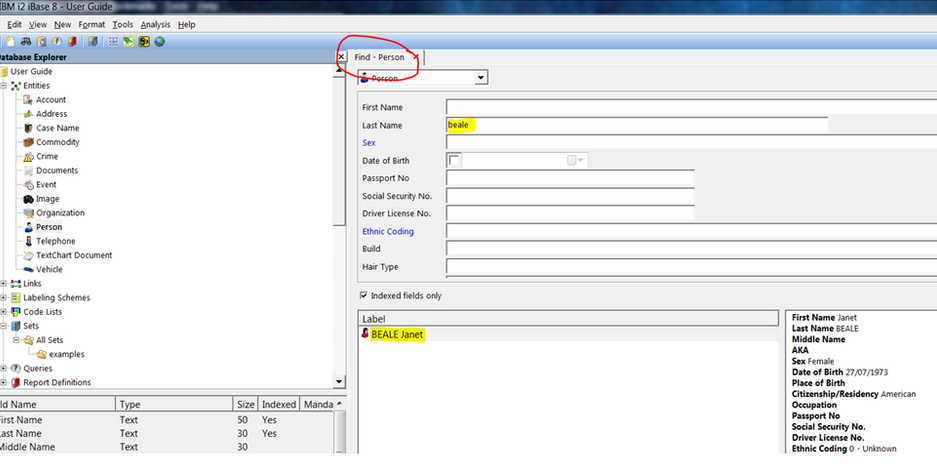The height and width of the screenshot is (464, 937).
Task: Select the Image entity icon
Action: 27,199
